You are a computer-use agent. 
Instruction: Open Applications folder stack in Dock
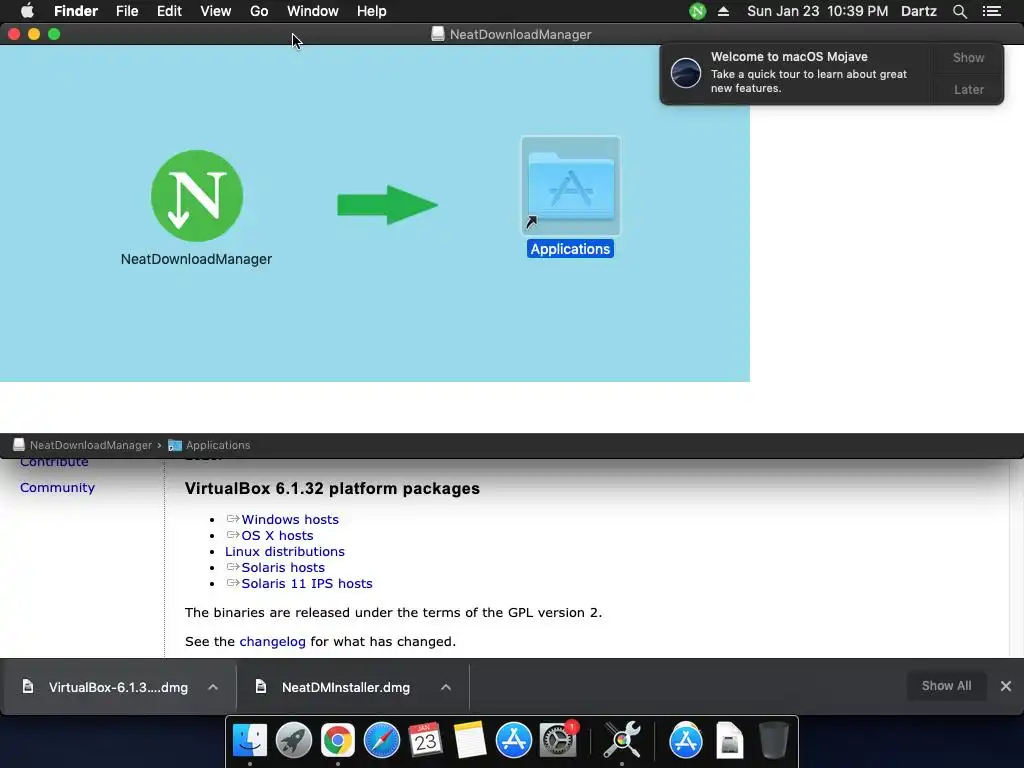(x=686, y=740)
